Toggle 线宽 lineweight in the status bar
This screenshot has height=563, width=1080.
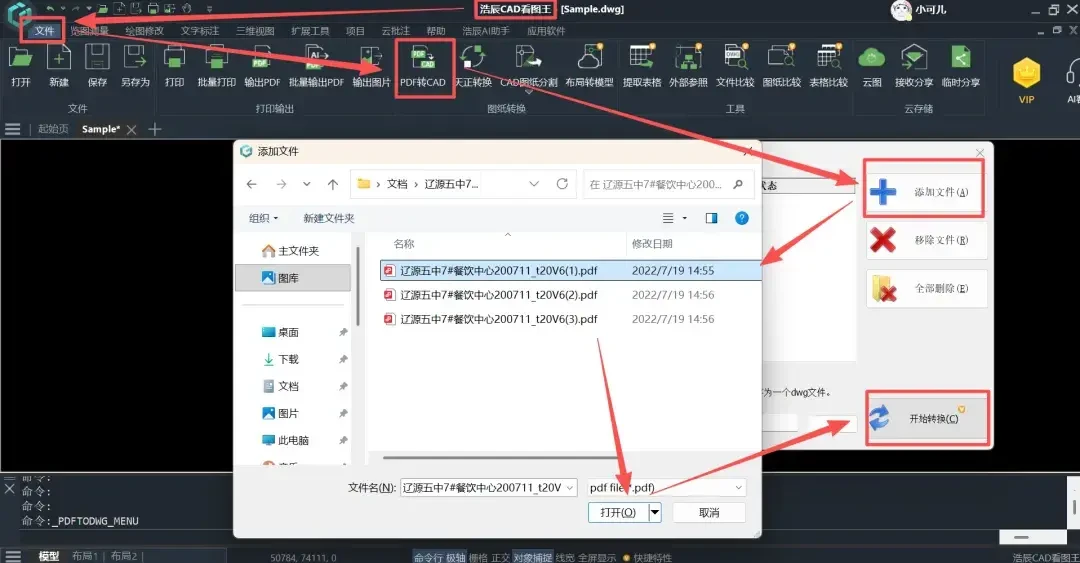pyautogui.click(x=565, y=557)
